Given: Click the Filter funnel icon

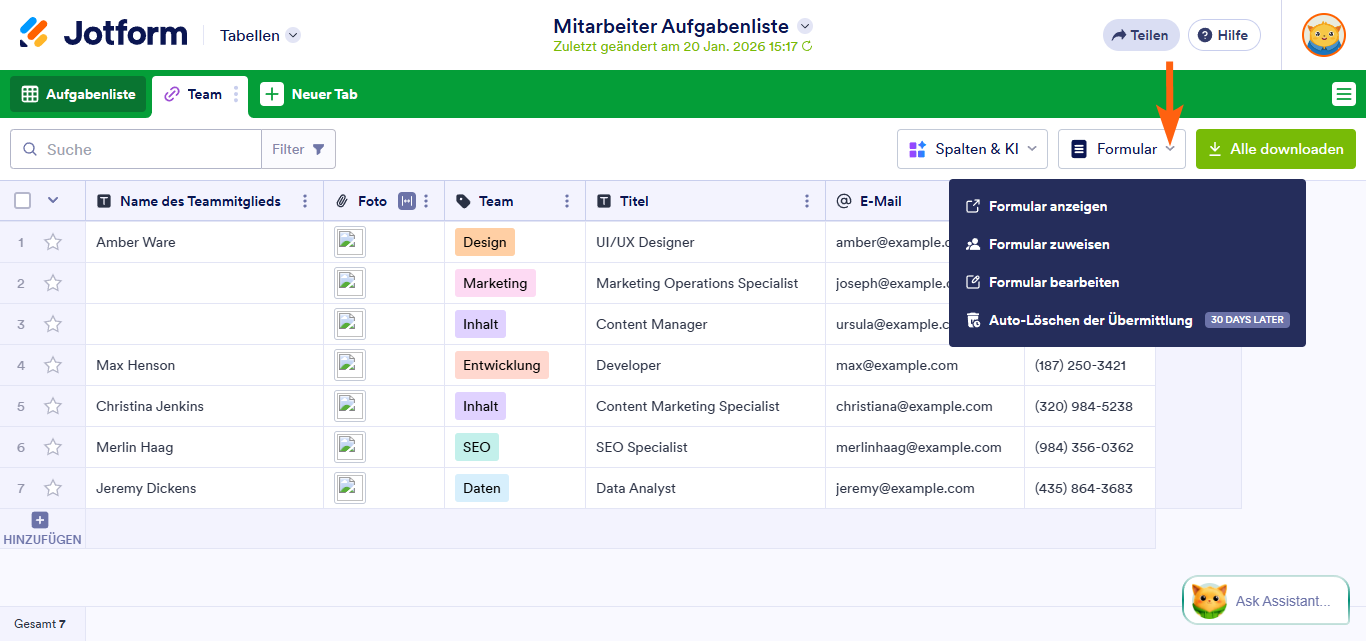Looking at the screenshot, I should tap(317, 148).
